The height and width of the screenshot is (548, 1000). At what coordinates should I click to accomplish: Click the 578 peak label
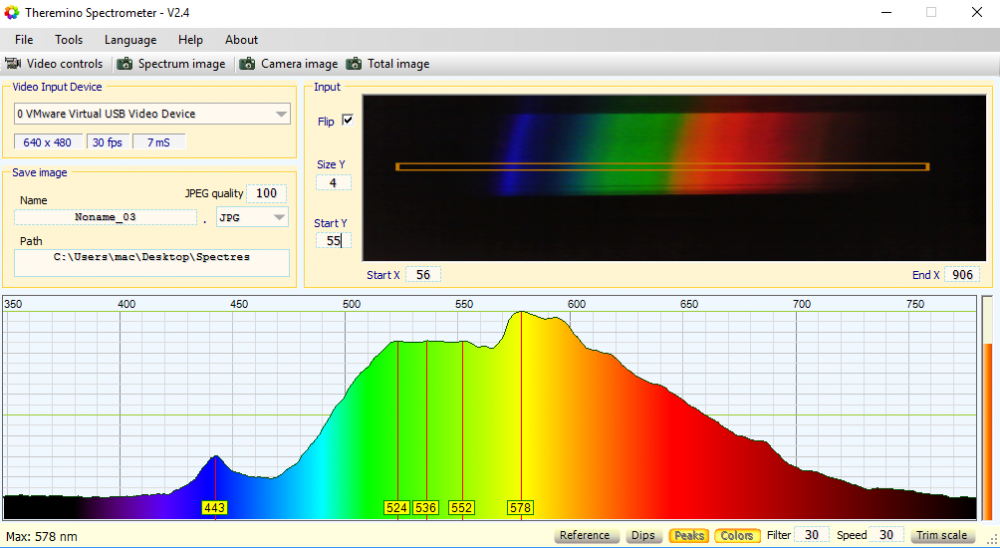(x=520, y=508)
